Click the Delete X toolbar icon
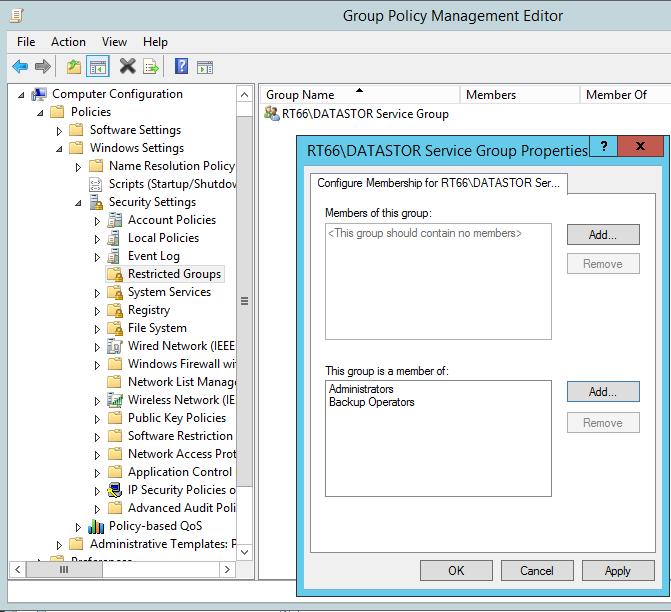This screenshot has width=671, height=612. pos(128,66)
